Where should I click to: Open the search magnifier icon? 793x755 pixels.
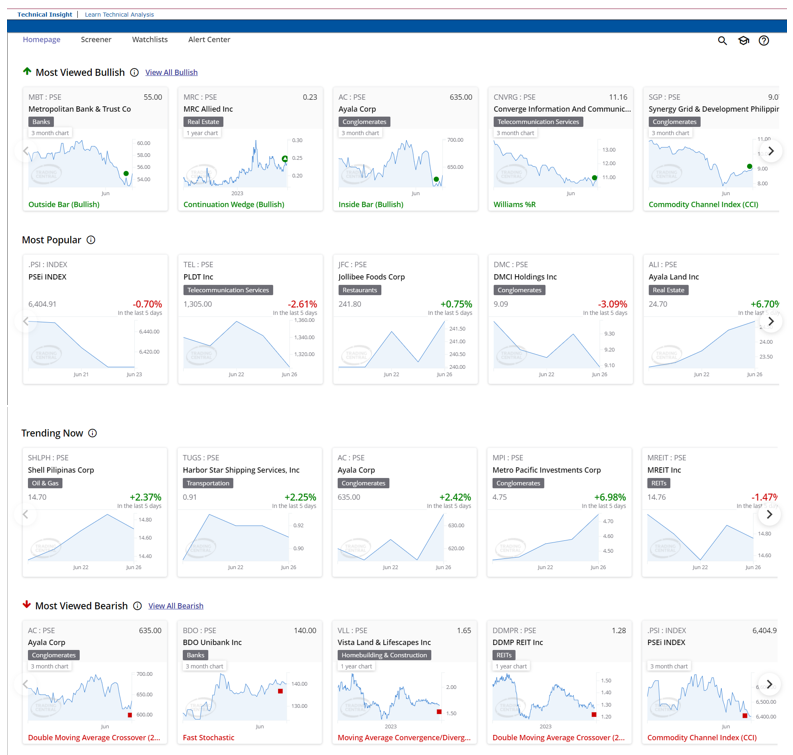pyautogui.click(x=722, y=40)
